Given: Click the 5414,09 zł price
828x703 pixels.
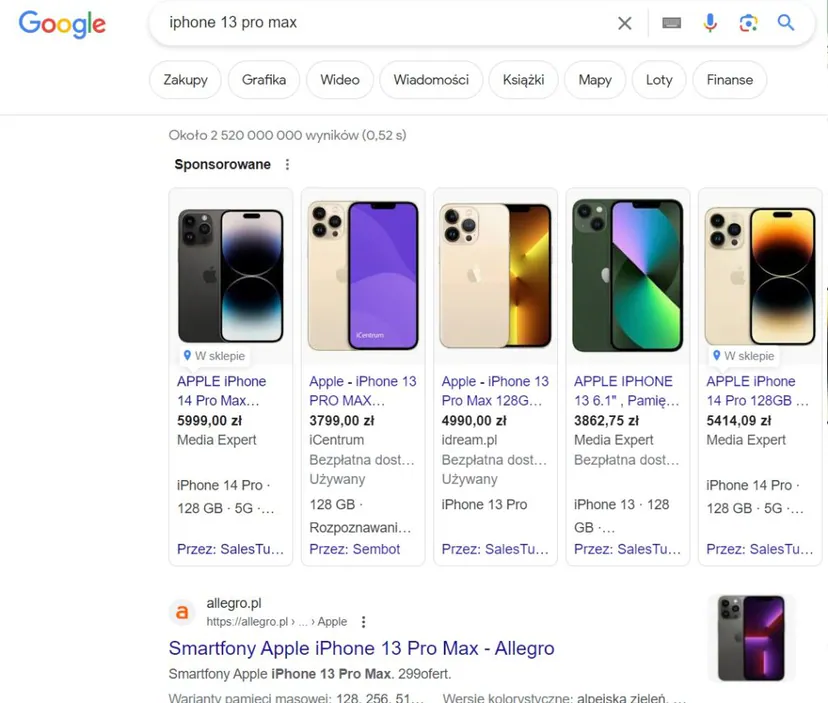Looking at the screenshot, I should tap(739, 421).
